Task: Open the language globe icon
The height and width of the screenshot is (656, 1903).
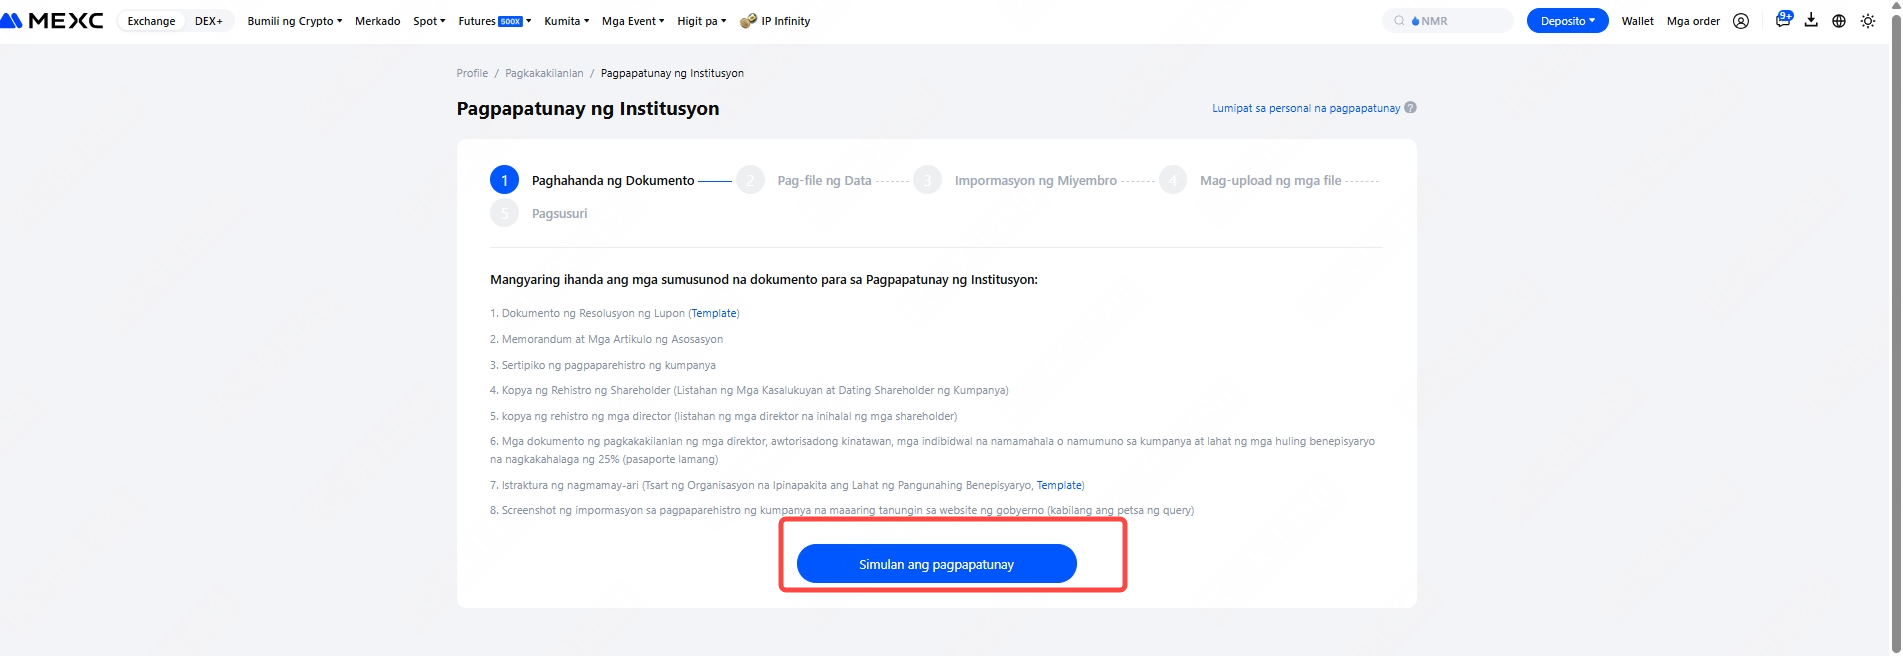Action: [1839, 21]
